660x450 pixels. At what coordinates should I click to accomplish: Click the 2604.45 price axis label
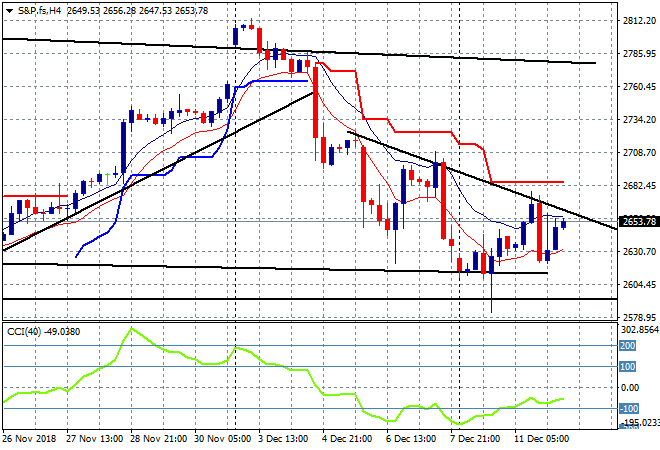click(x=639, y=285)
